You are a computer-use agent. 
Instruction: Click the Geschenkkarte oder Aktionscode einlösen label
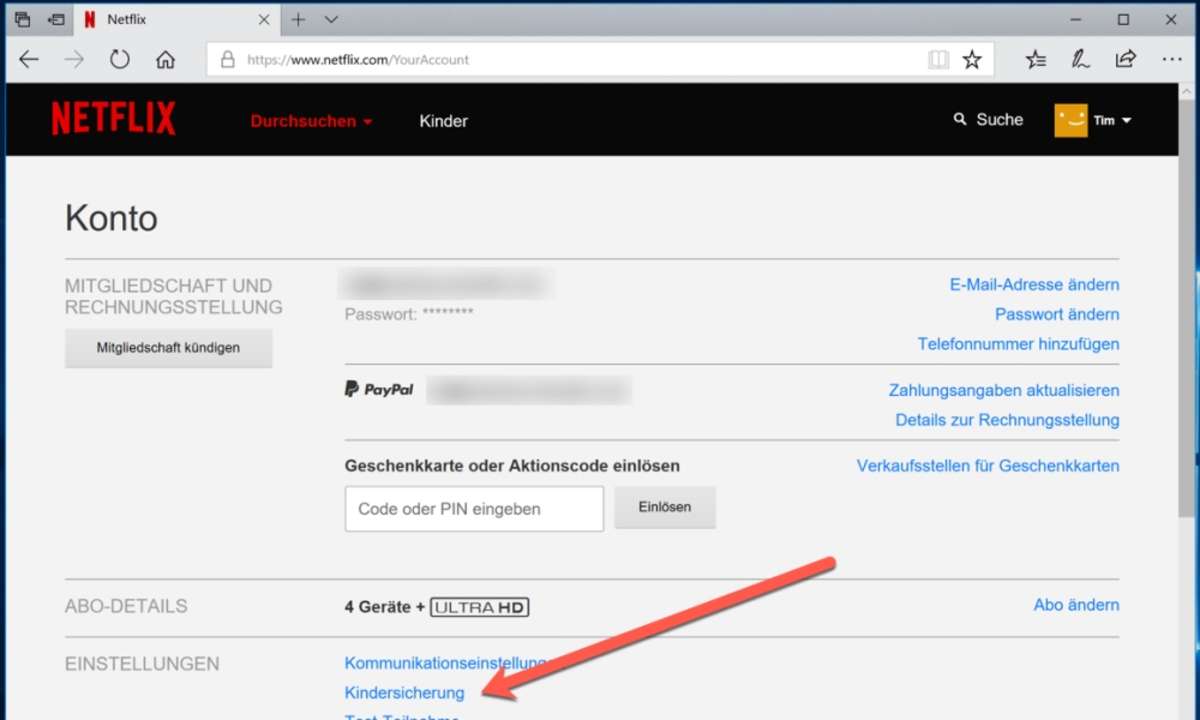pyautogui.click(x=512, y=466)
